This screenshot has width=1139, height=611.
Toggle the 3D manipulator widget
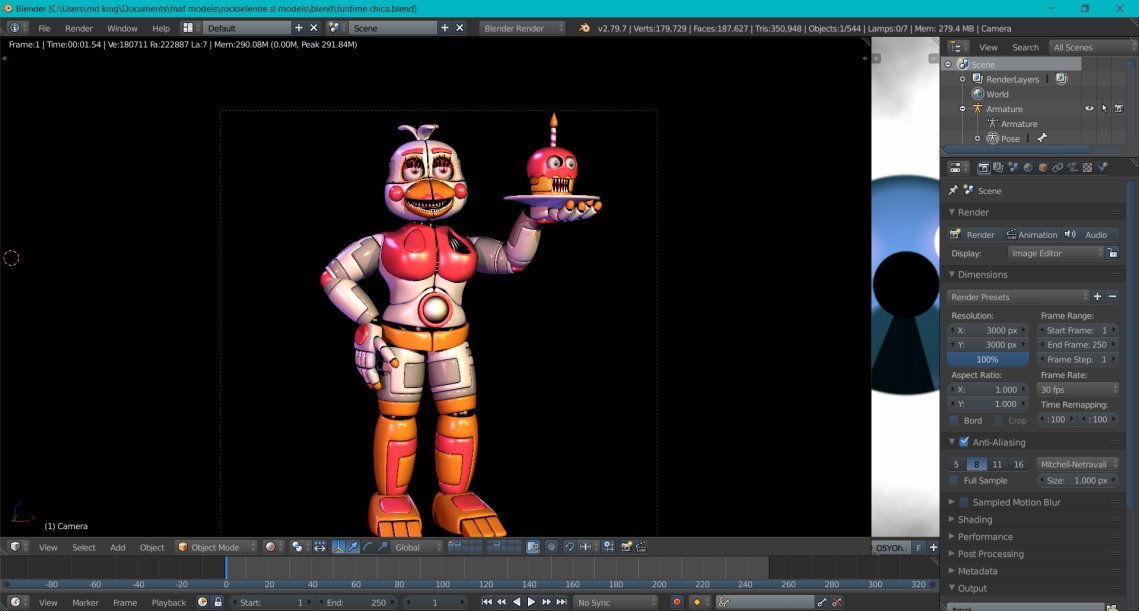click(339, 547)
